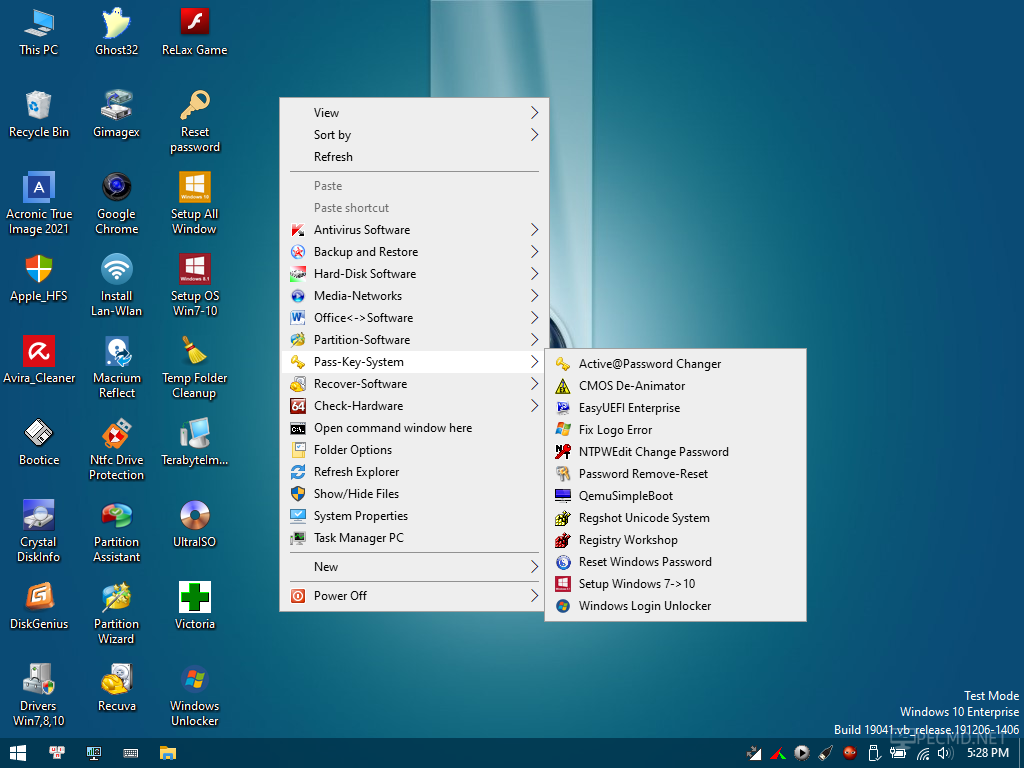Select the Gimagex desktop icon
Screen dimensions: 1024x768
116,114
